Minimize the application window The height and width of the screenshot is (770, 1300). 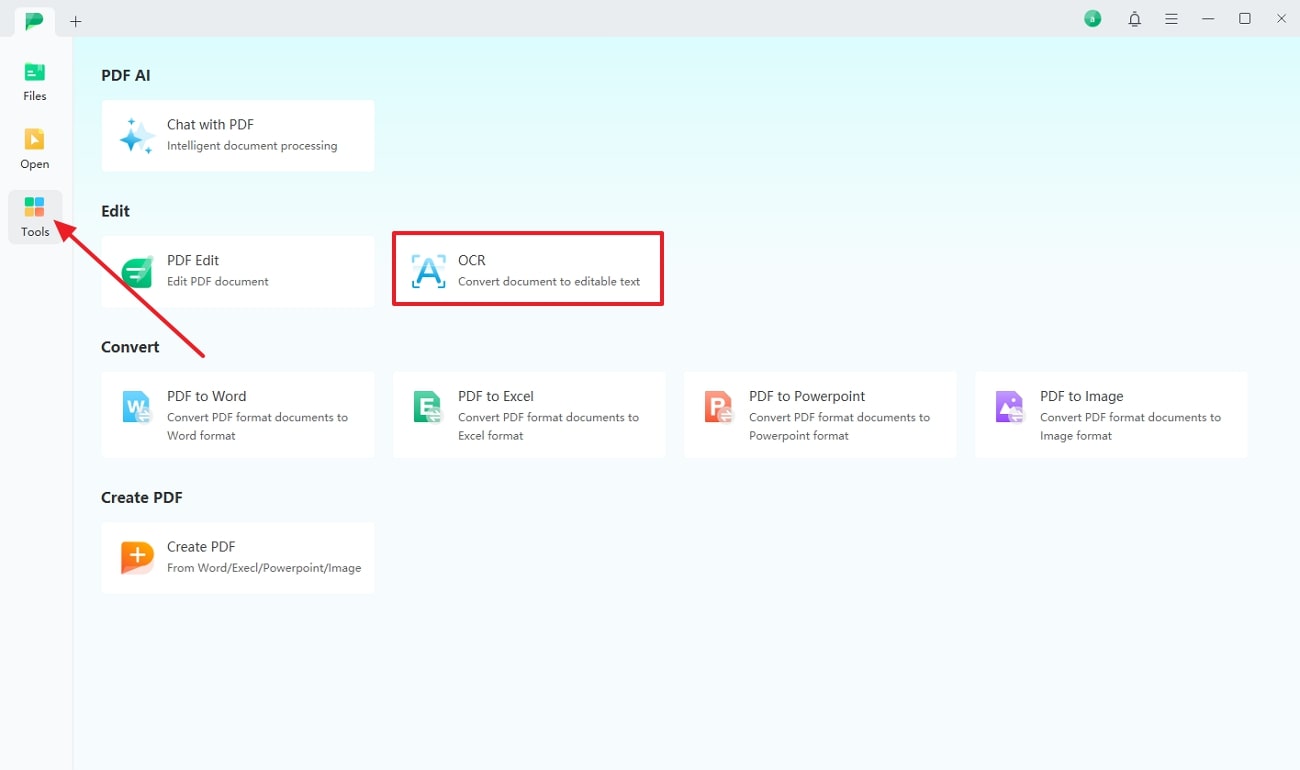click(x=1209, y=19)
